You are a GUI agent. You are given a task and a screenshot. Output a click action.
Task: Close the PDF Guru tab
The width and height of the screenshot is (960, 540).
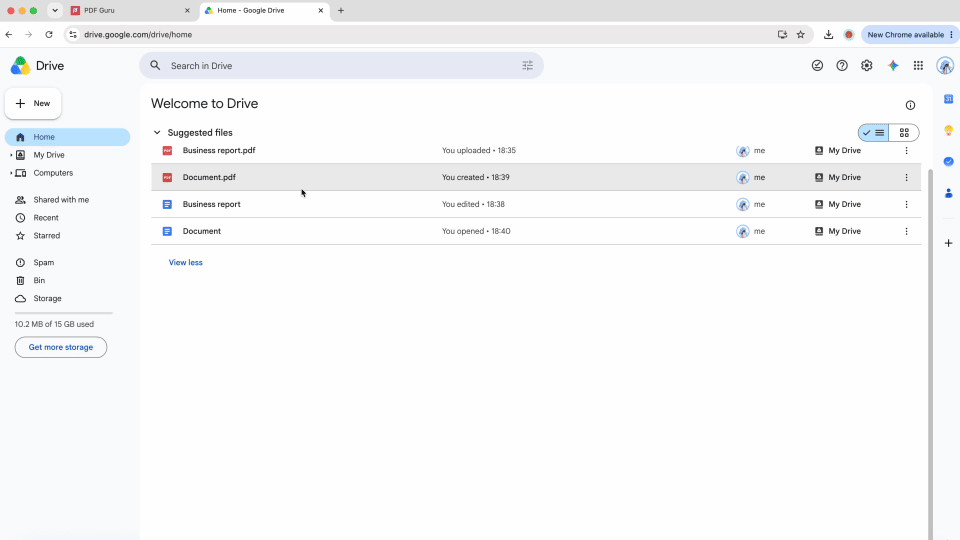click(187, 10)
